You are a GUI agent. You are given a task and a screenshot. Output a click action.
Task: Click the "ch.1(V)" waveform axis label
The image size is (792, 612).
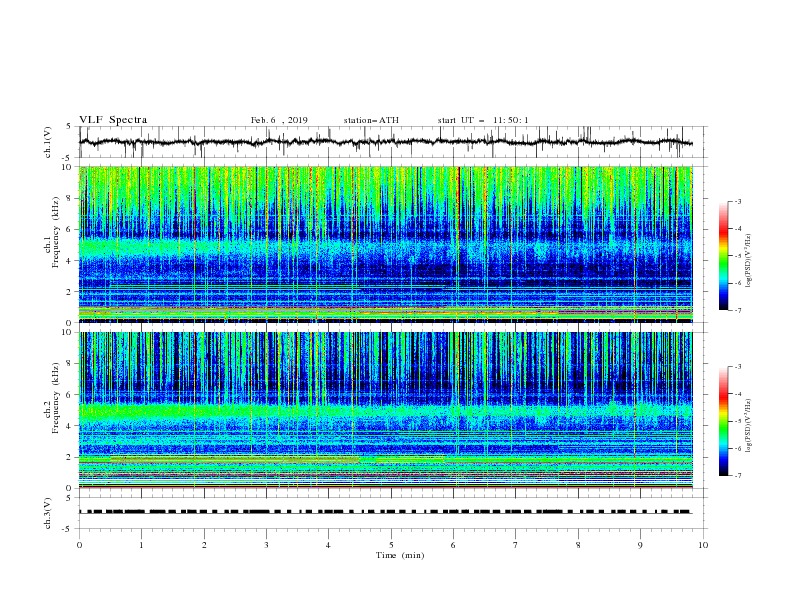[48, 142]
